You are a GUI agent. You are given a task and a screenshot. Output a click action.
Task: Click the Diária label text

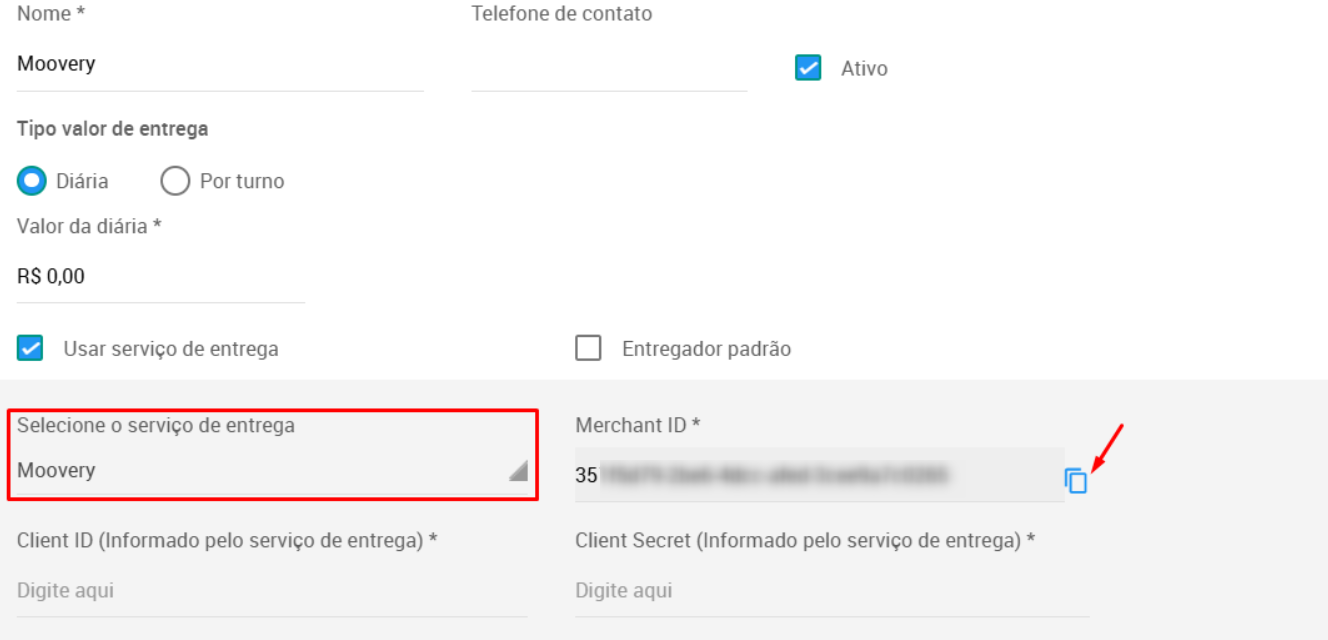(x=82, y=181)
